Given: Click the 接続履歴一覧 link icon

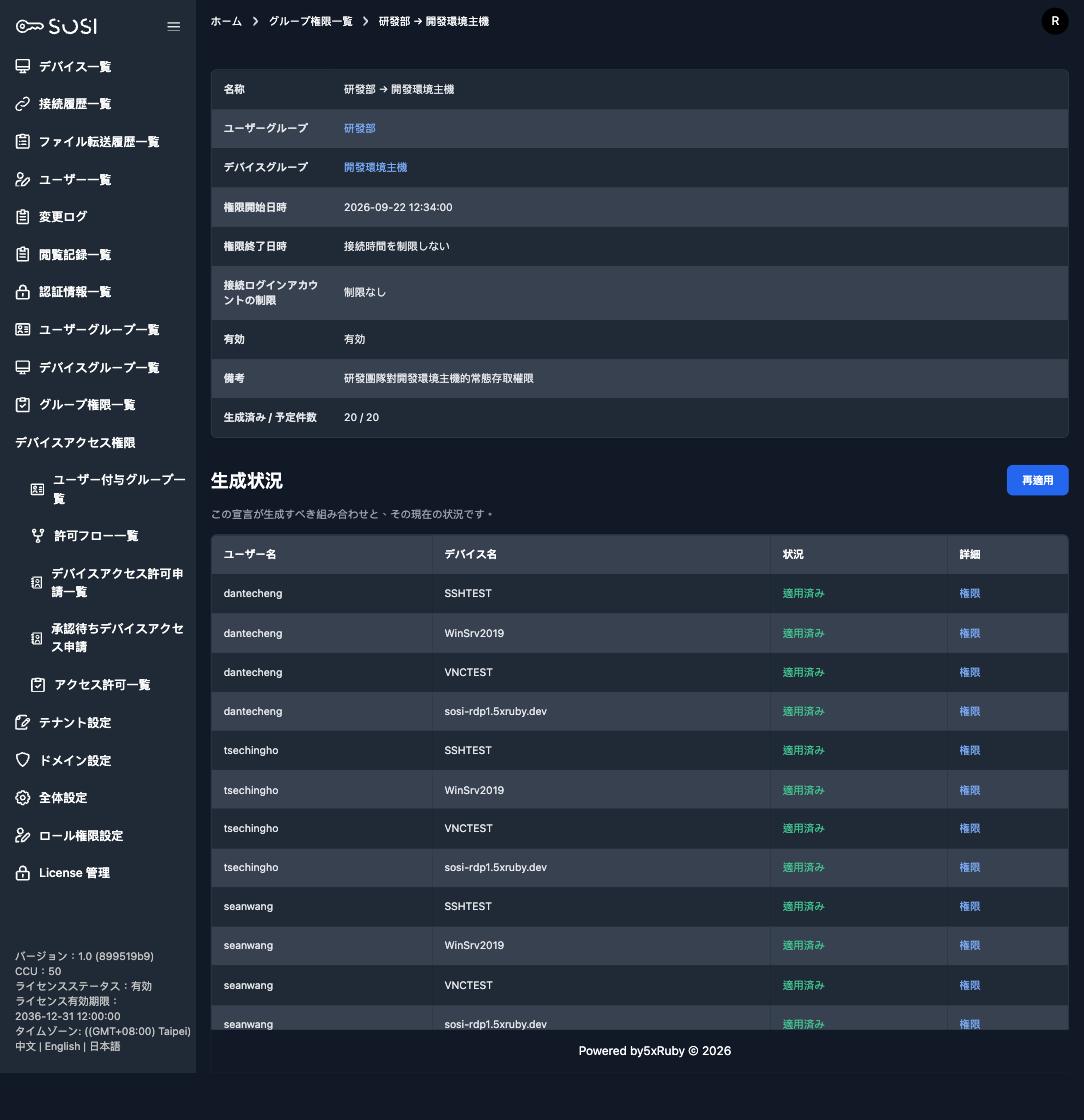Looking at the screenshot, I should (23, 104).
